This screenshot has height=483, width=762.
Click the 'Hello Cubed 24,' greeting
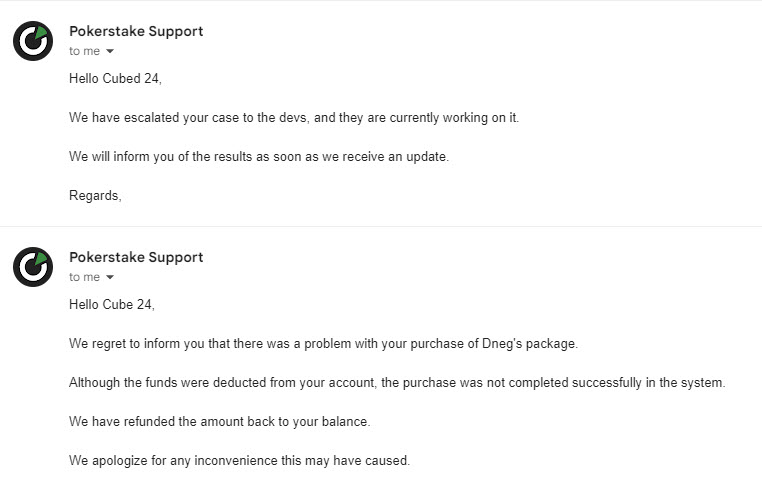point(115,79)
